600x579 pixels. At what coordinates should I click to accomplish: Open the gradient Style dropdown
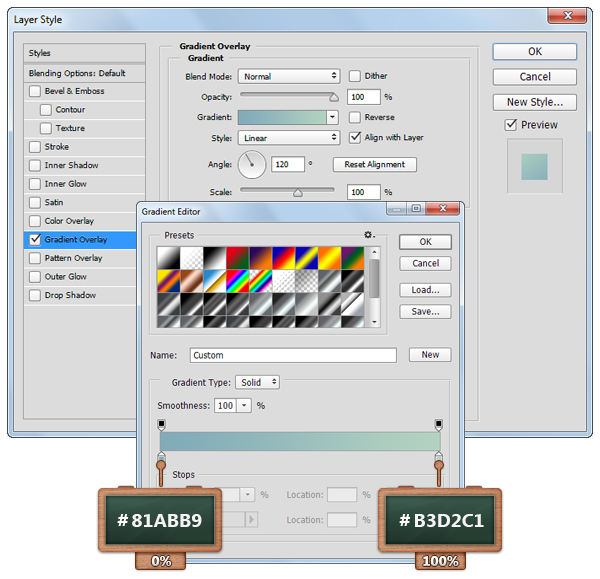coord(289,138)
